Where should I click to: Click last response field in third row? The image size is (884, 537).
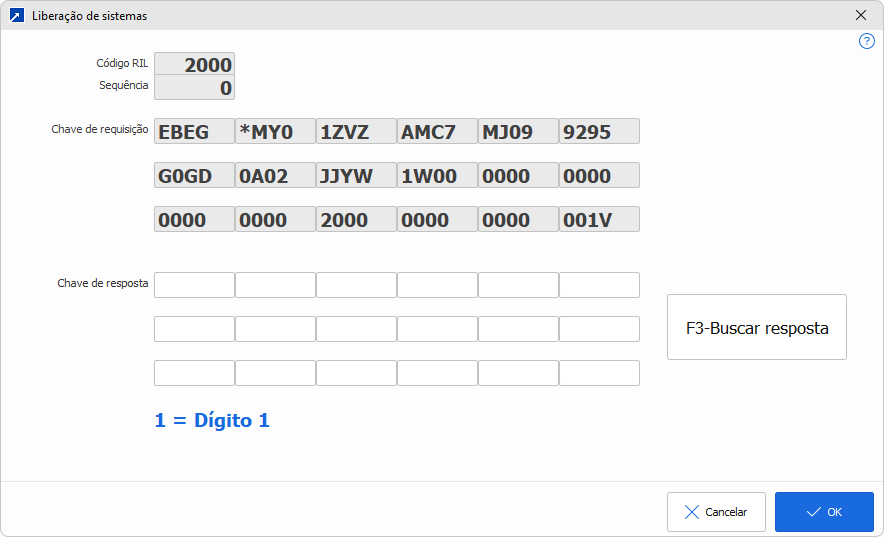[x=599, y=373]
